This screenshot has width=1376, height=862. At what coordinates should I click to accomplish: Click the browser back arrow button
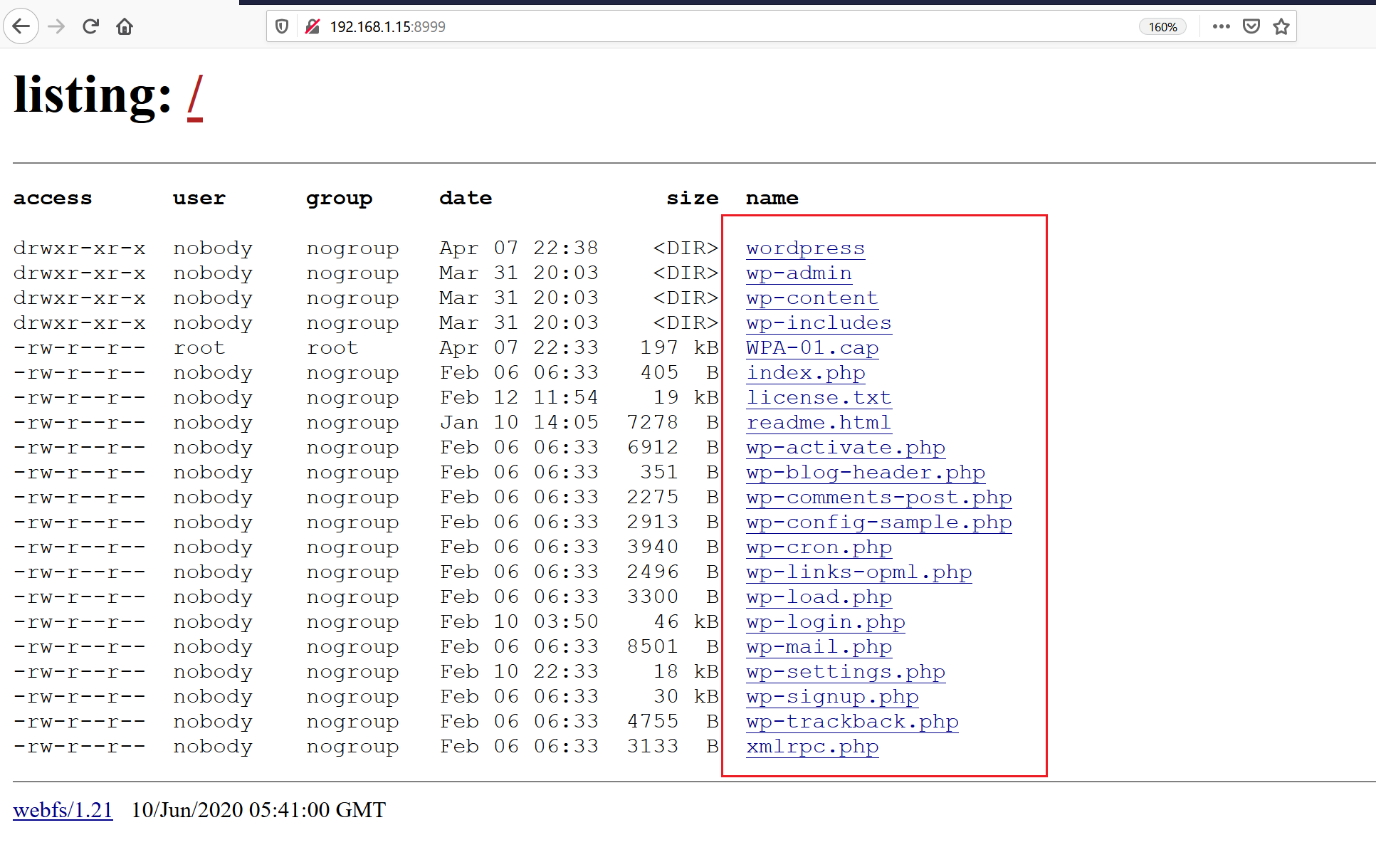(x=20, y=27)
